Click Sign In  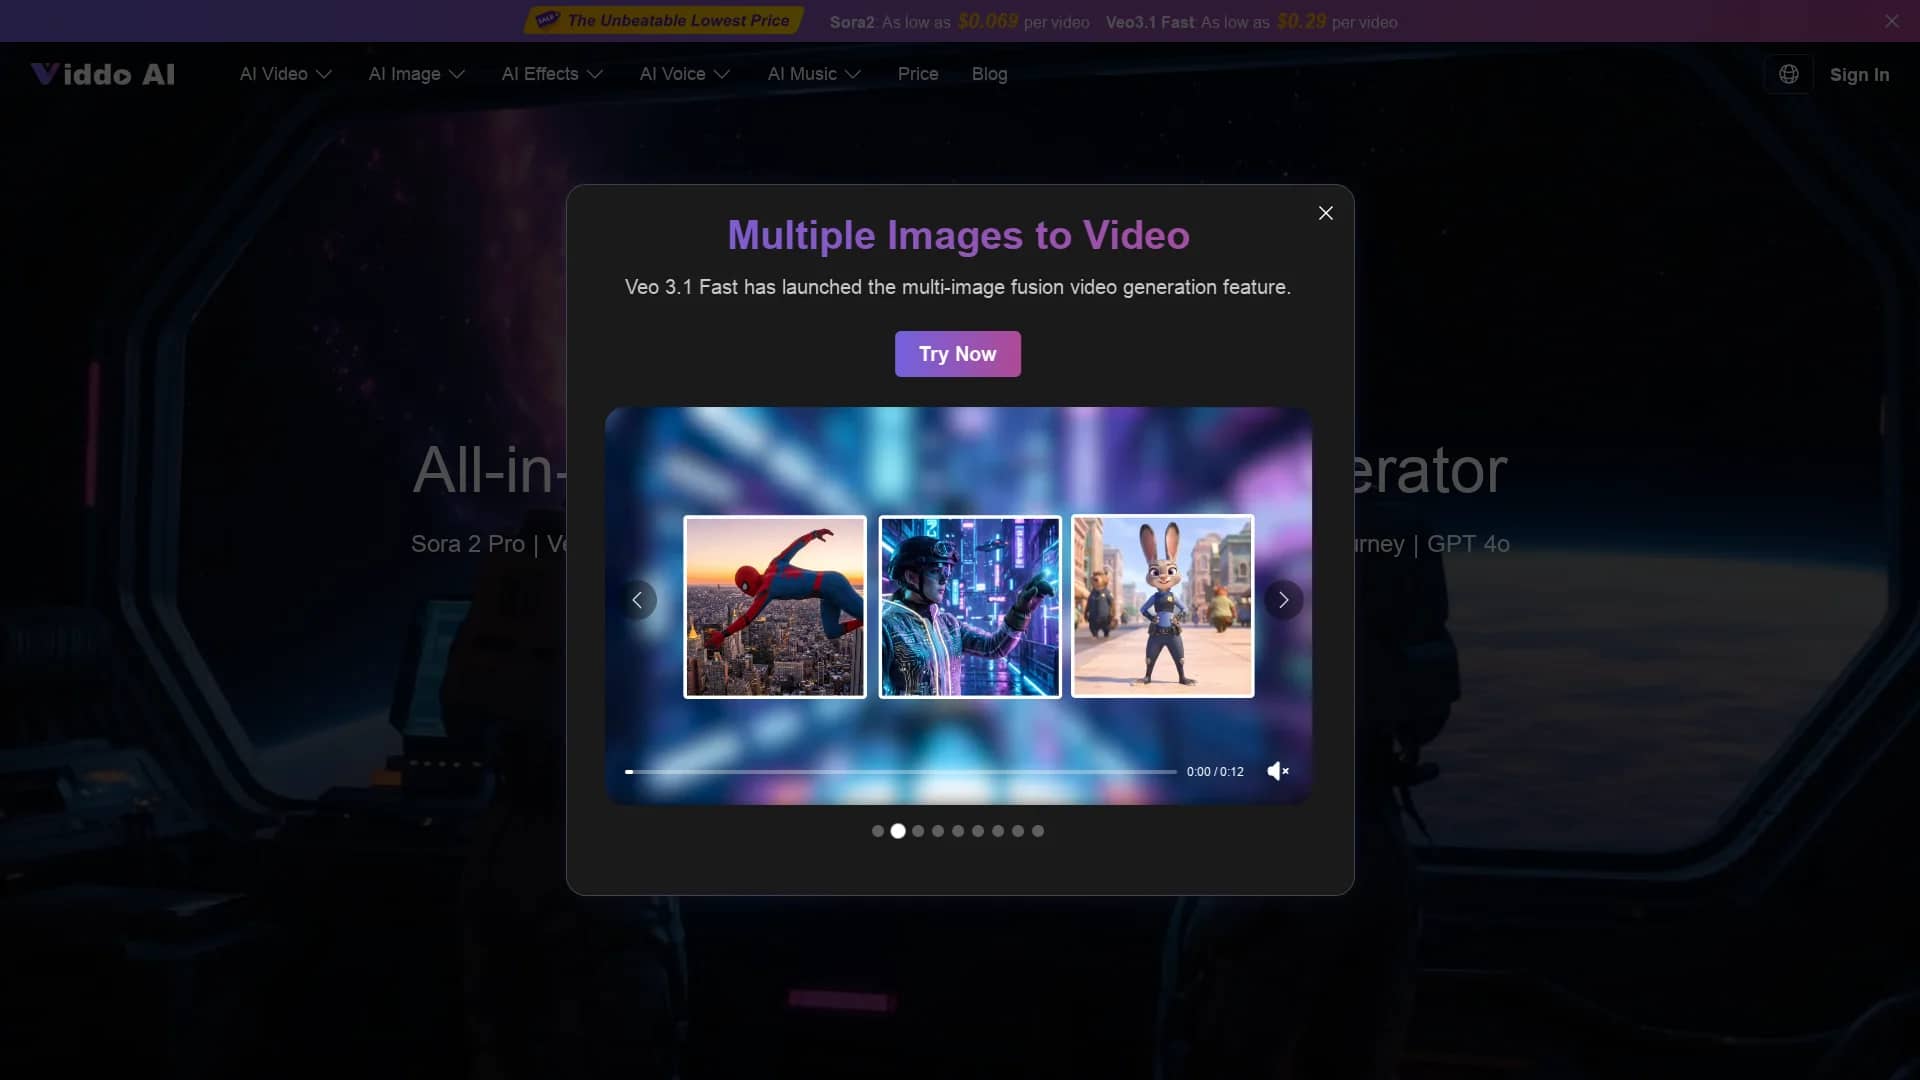pyautogui.click(x=1859, y=75)
